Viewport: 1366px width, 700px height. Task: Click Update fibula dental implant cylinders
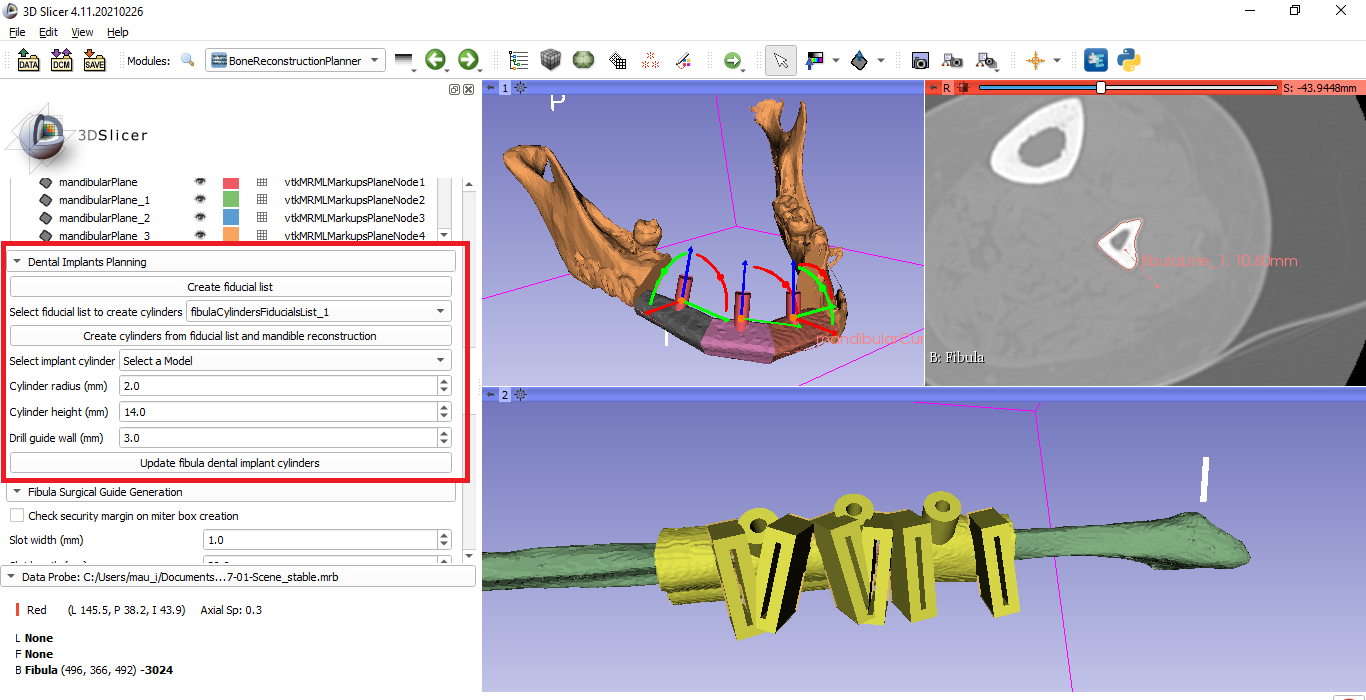(x=230, y=462)
